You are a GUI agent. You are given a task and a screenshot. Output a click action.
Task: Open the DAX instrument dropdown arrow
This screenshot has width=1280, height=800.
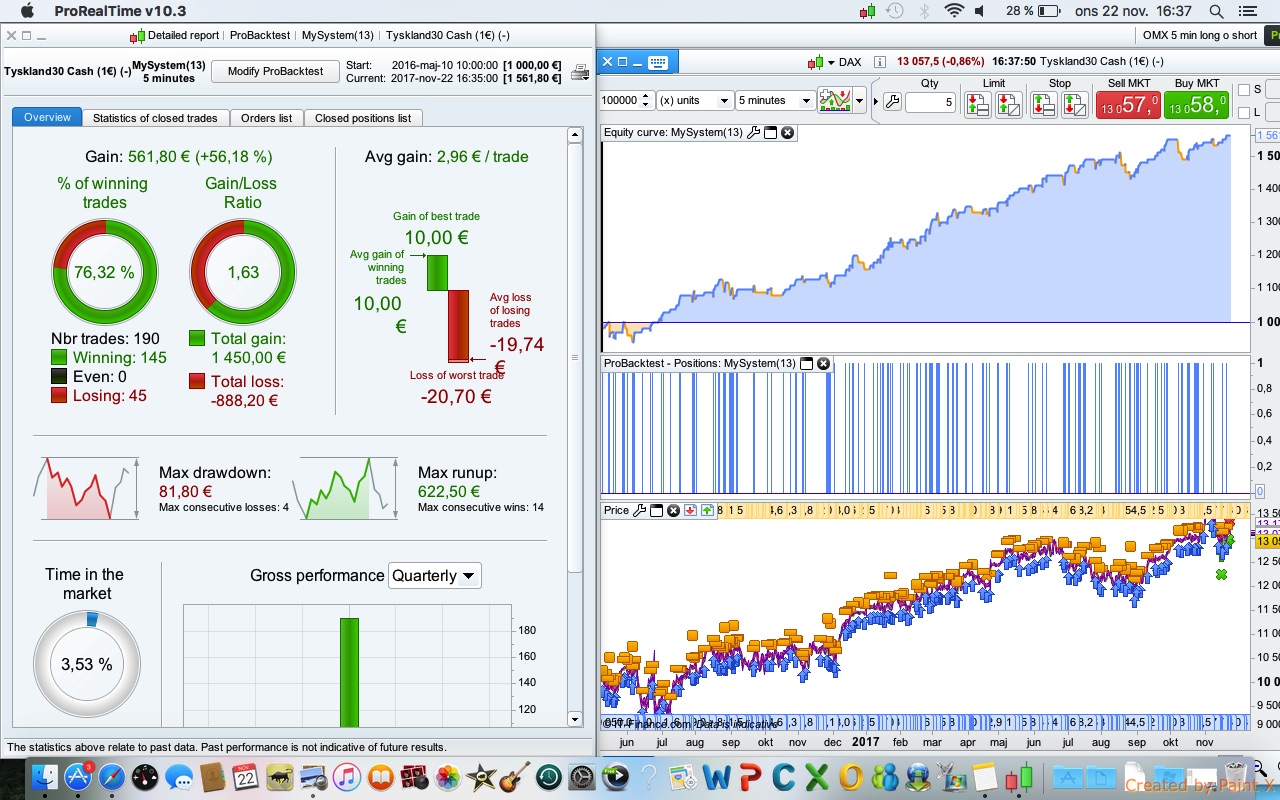click(830, 62)
